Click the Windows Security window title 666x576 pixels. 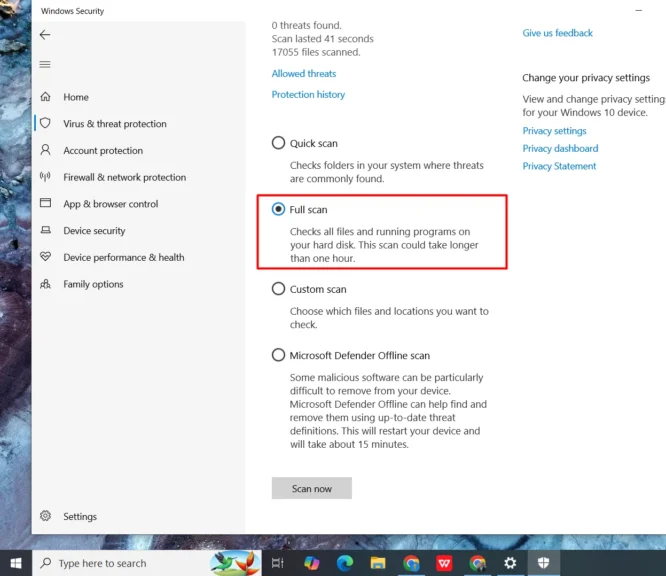point(72,11)
